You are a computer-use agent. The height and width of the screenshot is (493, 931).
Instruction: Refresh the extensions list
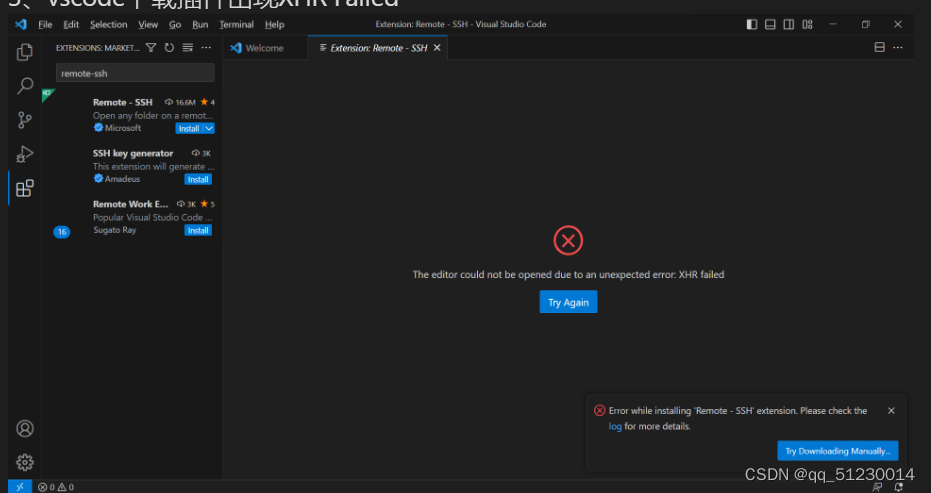click(x=169, y=48)
